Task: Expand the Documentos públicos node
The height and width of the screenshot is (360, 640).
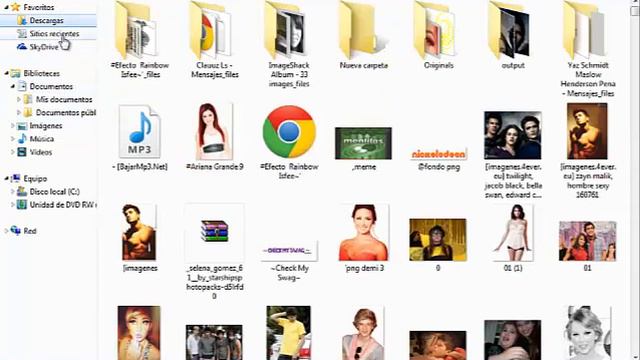Action: (x=19, y=113)
